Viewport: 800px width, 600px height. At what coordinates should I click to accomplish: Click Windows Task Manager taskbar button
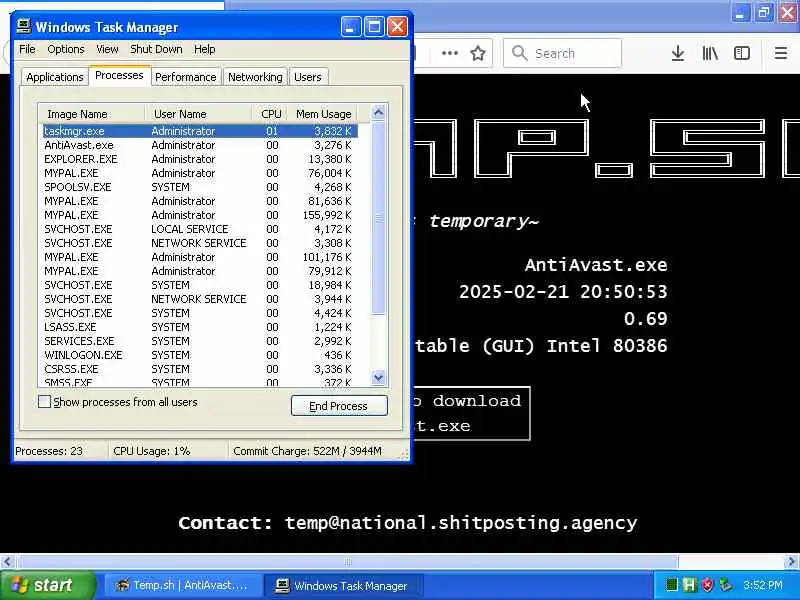(x=343, y=586)
